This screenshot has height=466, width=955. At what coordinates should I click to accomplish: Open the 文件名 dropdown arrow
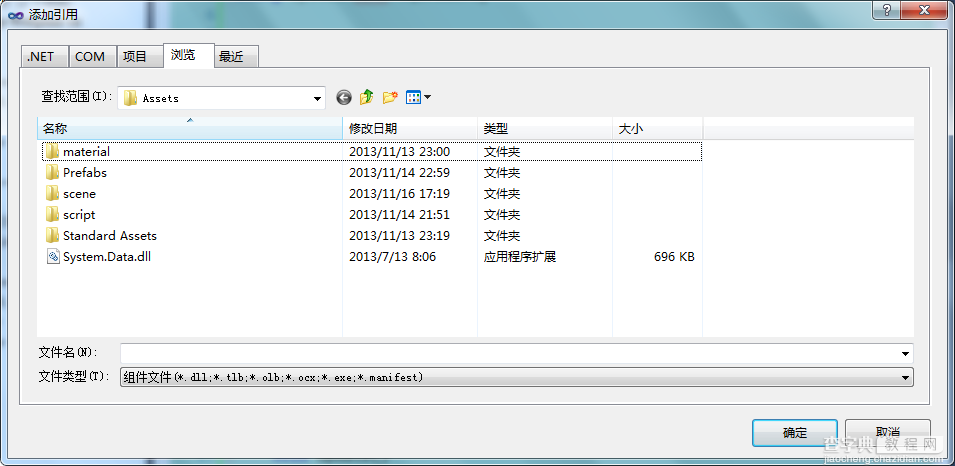point(906,353)
